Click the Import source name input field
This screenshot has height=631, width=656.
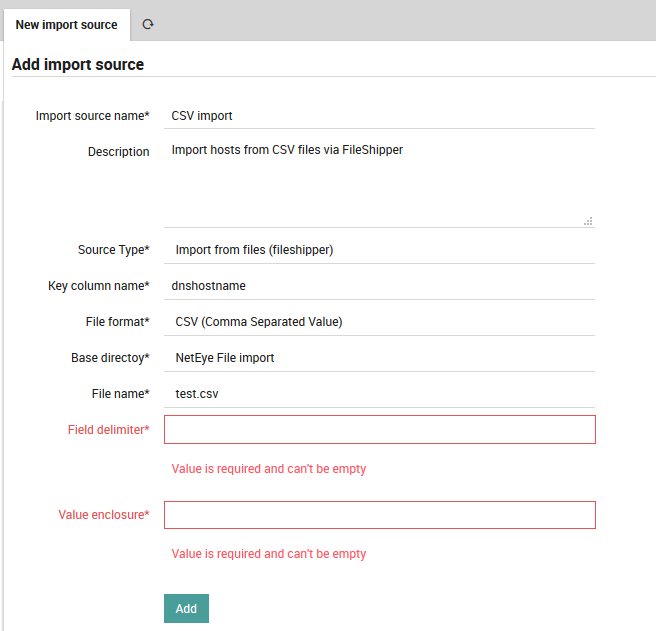coord(380,116)
